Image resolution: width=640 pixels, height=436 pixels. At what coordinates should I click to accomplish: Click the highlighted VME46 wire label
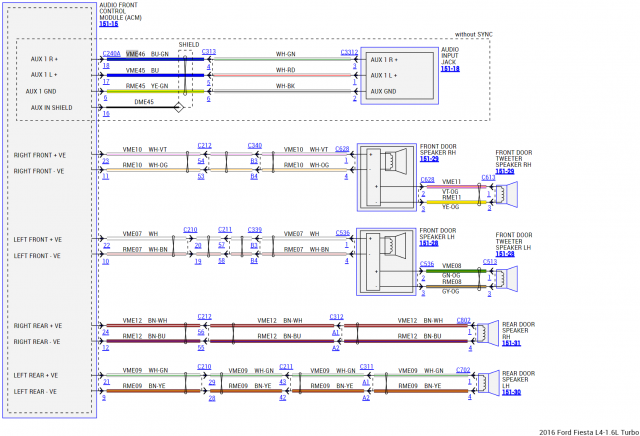pos(135,54)
